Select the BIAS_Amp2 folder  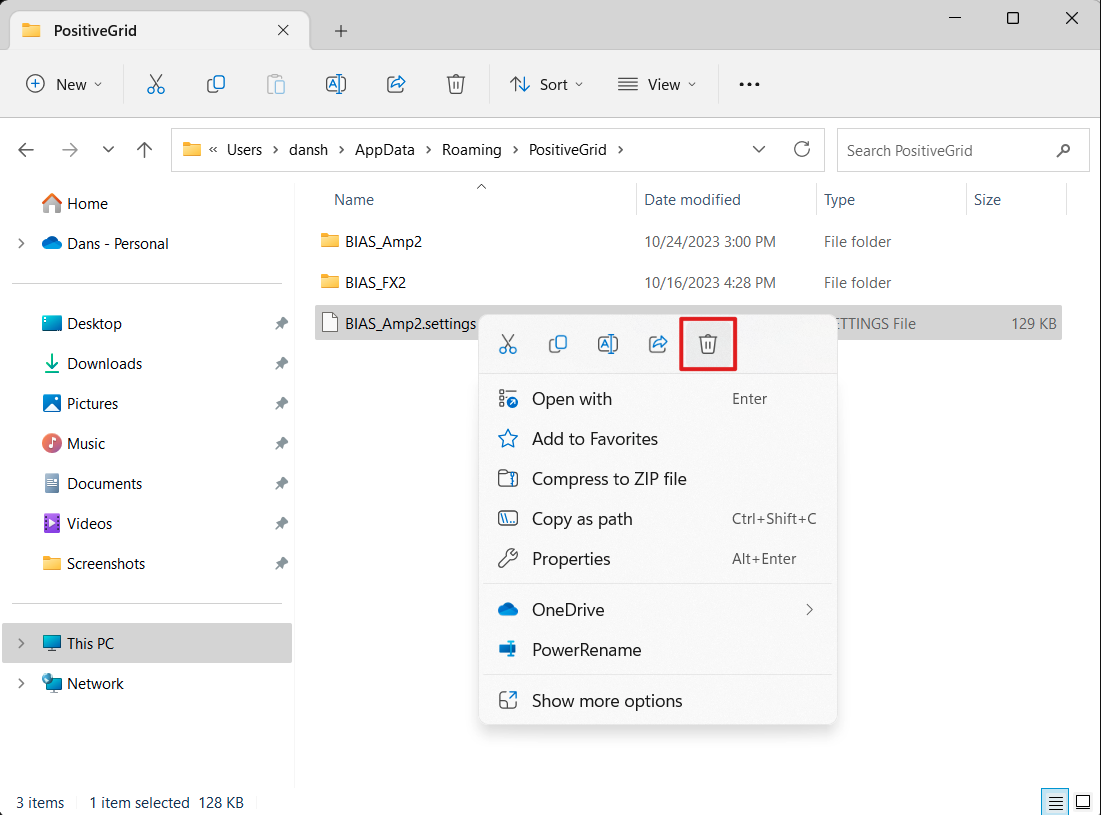pos(383,241)
